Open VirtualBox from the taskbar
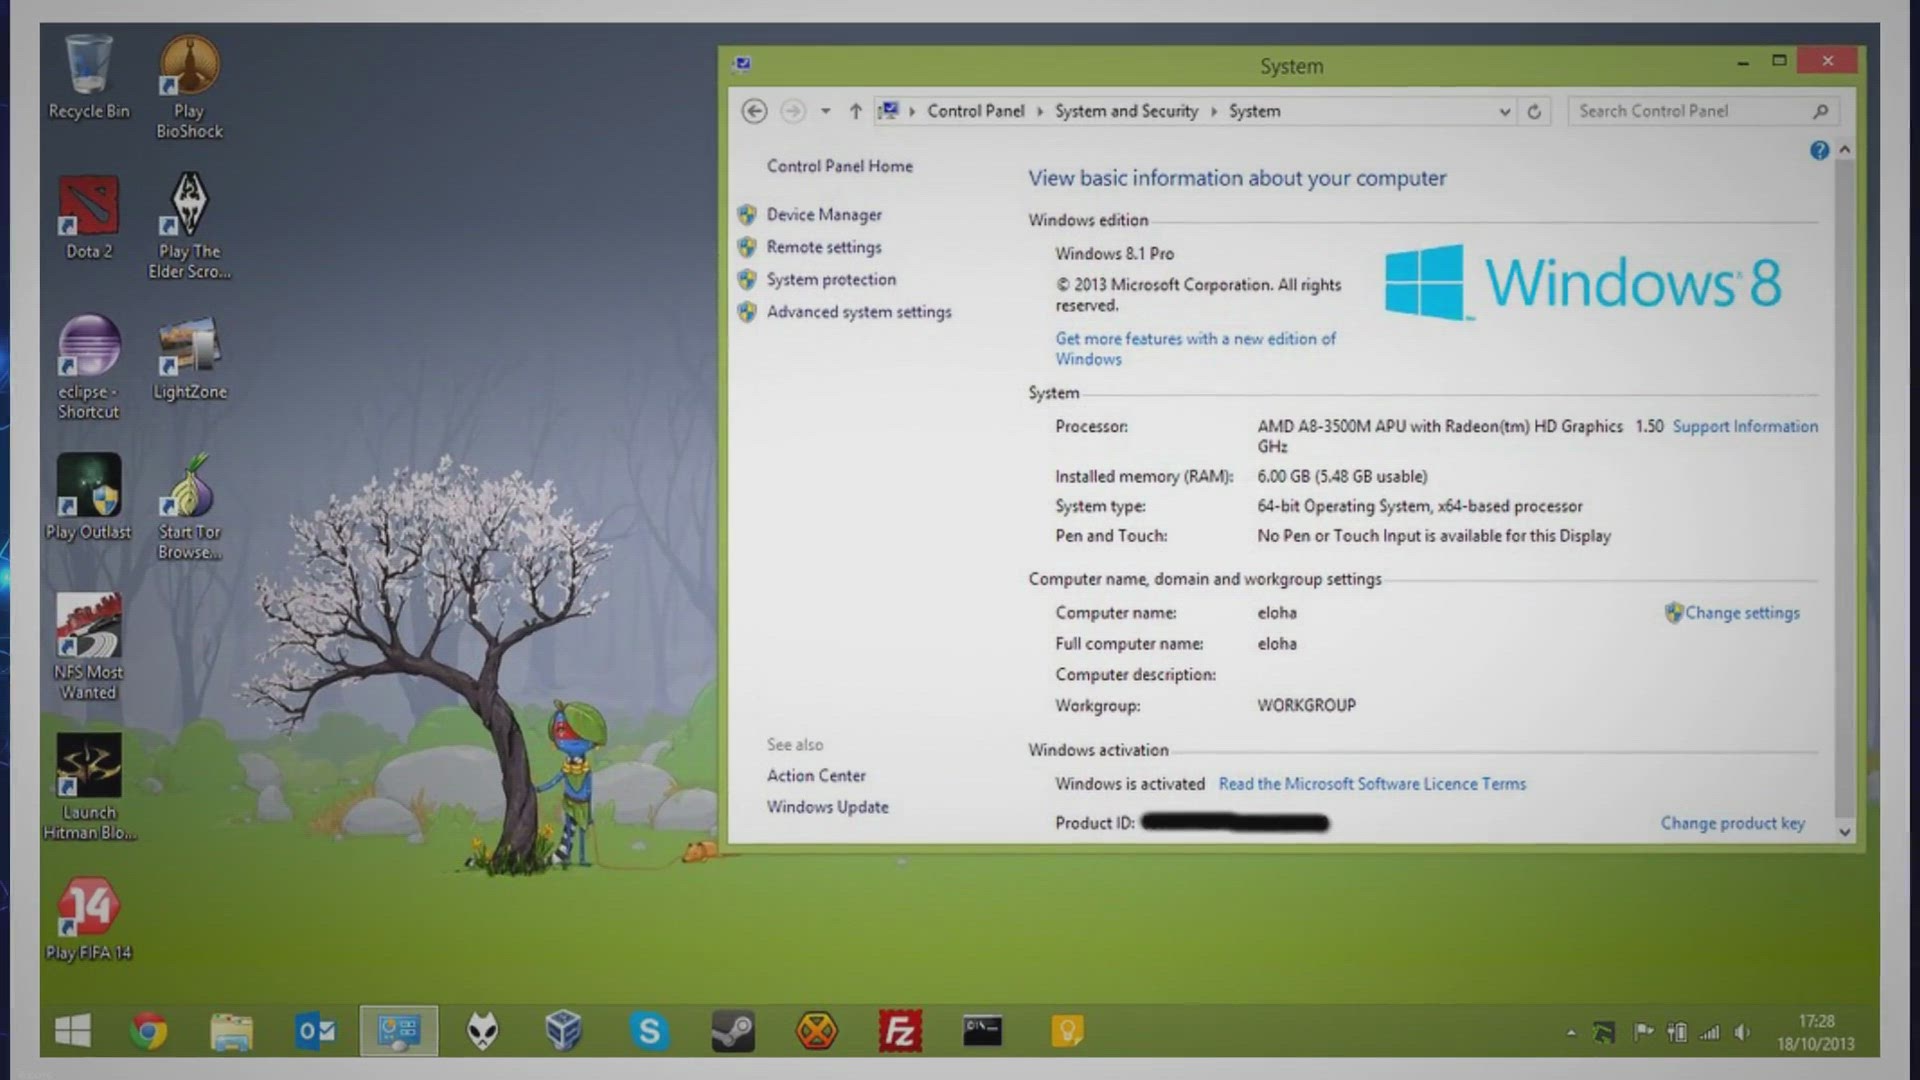 click(564, 1031)
